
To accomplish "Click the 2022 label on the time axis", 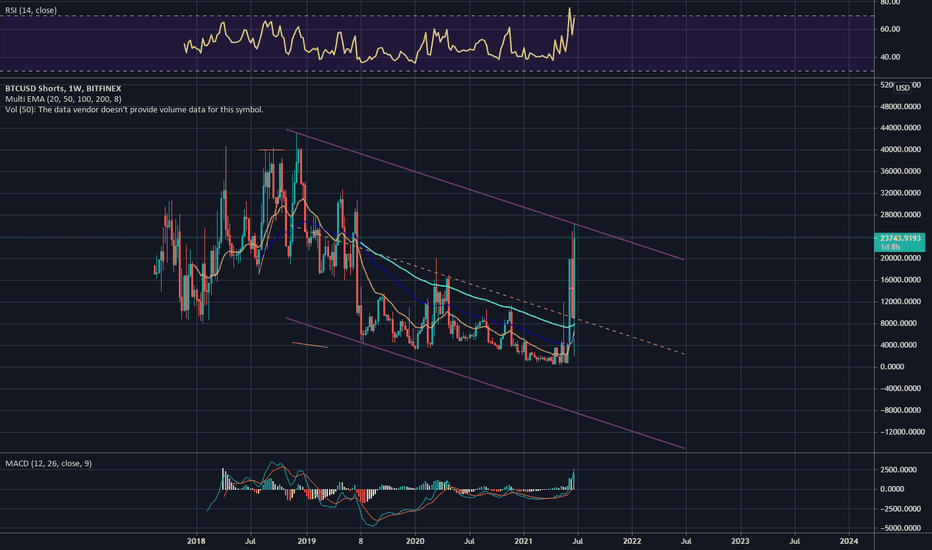I will [632, 541].
